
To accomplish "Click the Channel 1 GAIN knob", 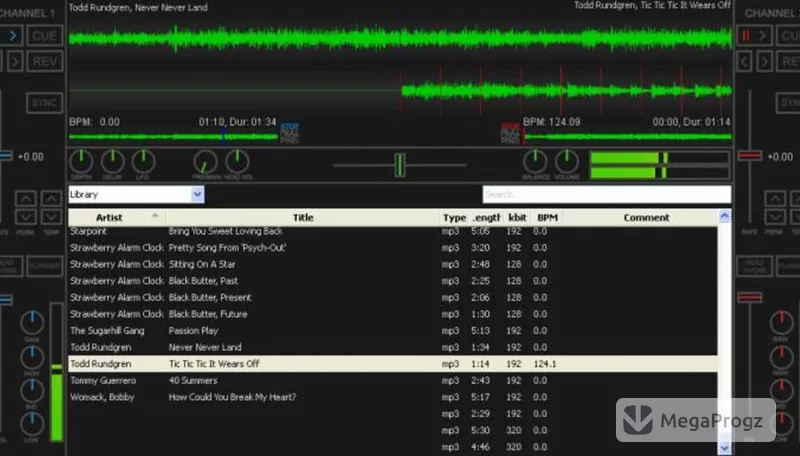I will pos(32,322).
